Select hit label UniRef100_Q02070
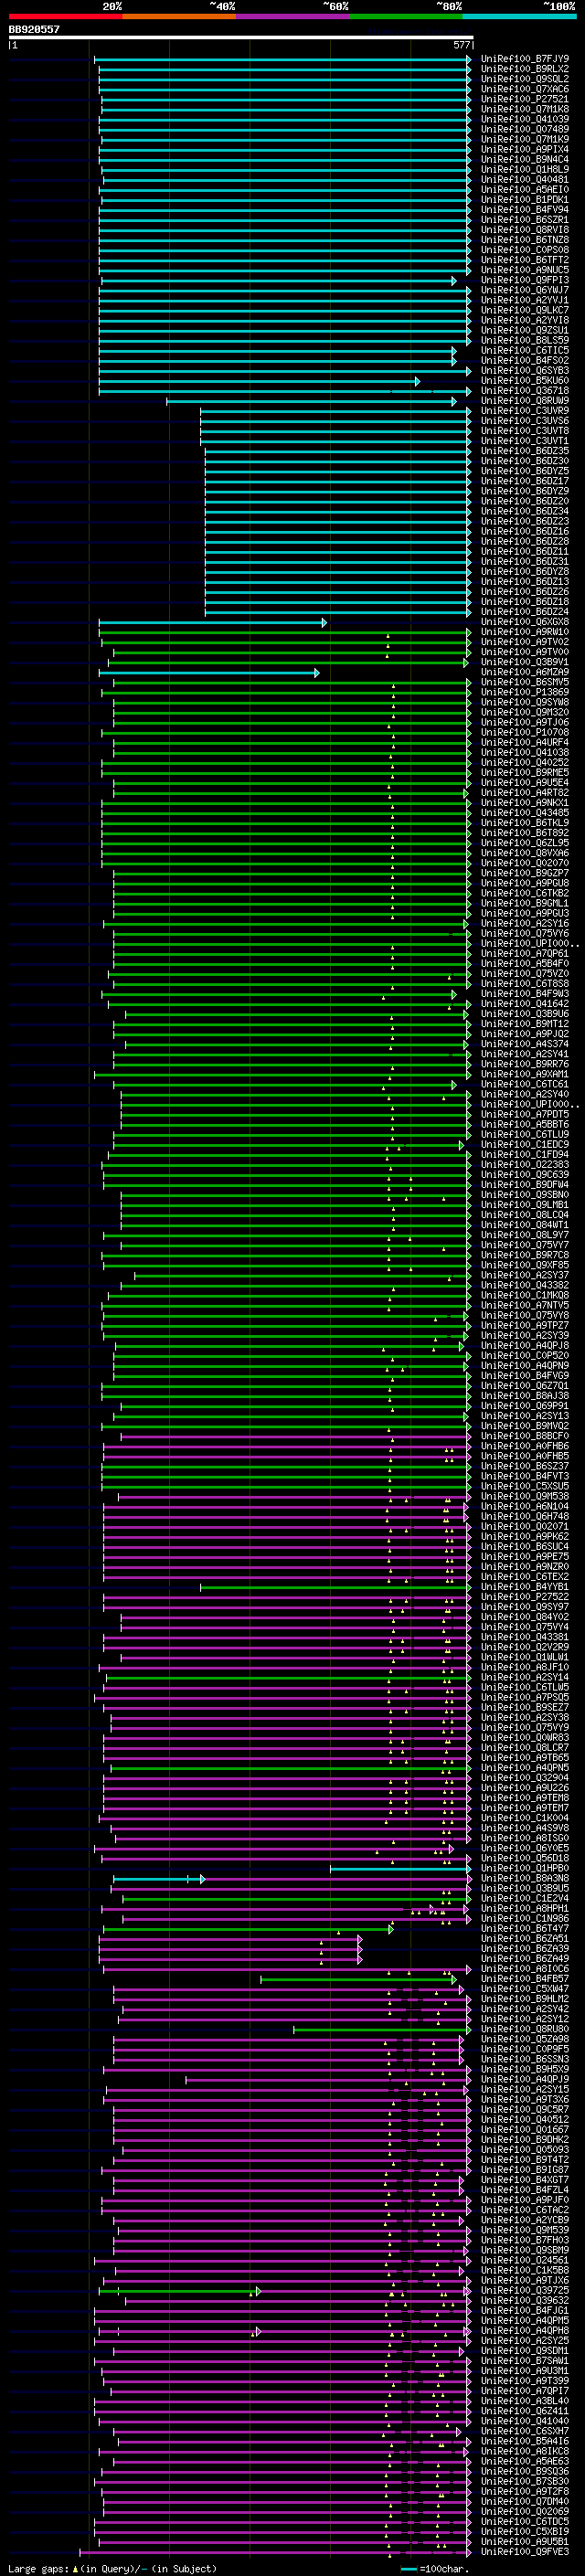The width and height of the screenshot is (585, 2576). pos(525,863)
